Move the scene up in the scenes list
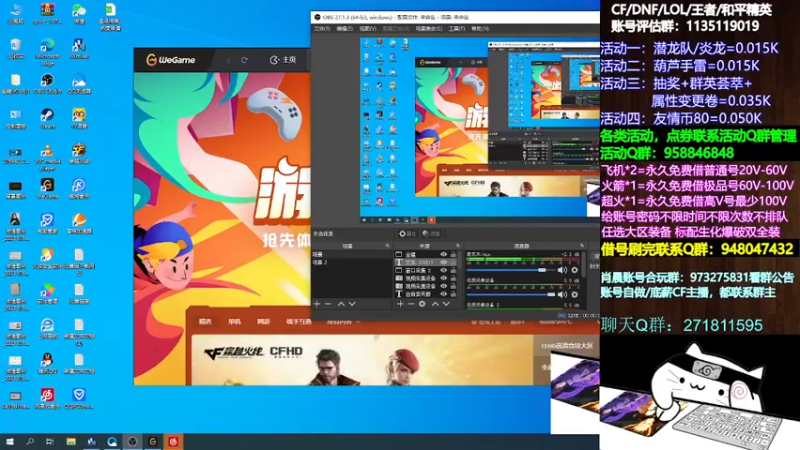This screenshot has width=800, height=450. point(341,304)
